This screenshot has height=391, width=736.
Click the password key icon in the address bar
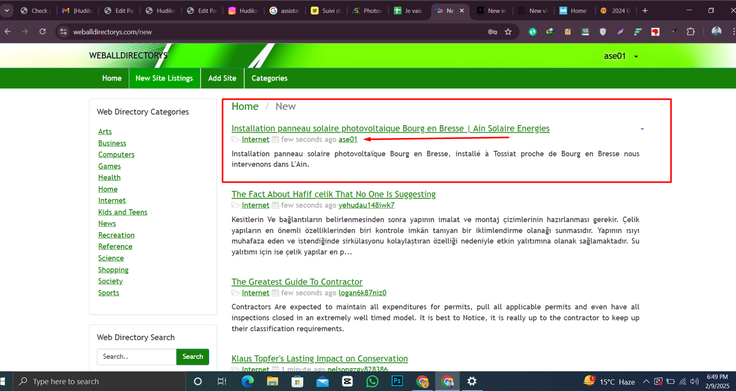[x=492, y=32]
